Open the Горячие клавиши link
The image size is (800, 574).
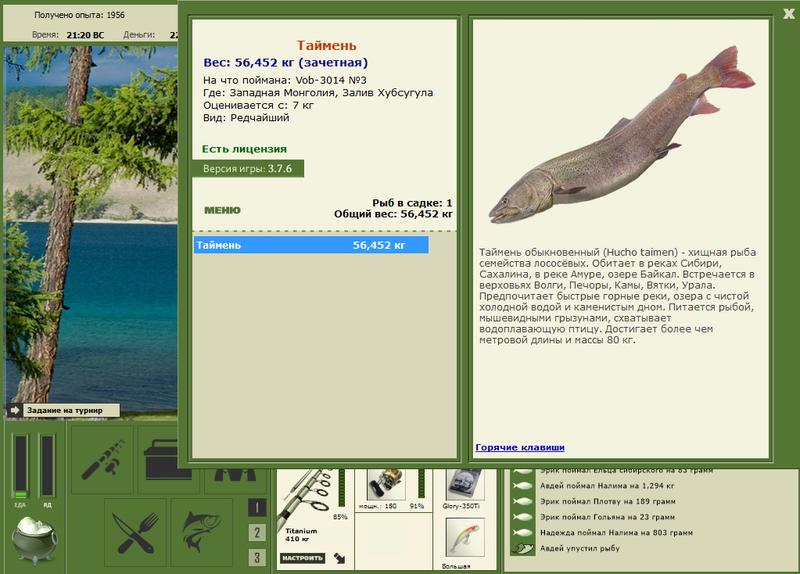[519, 447]
